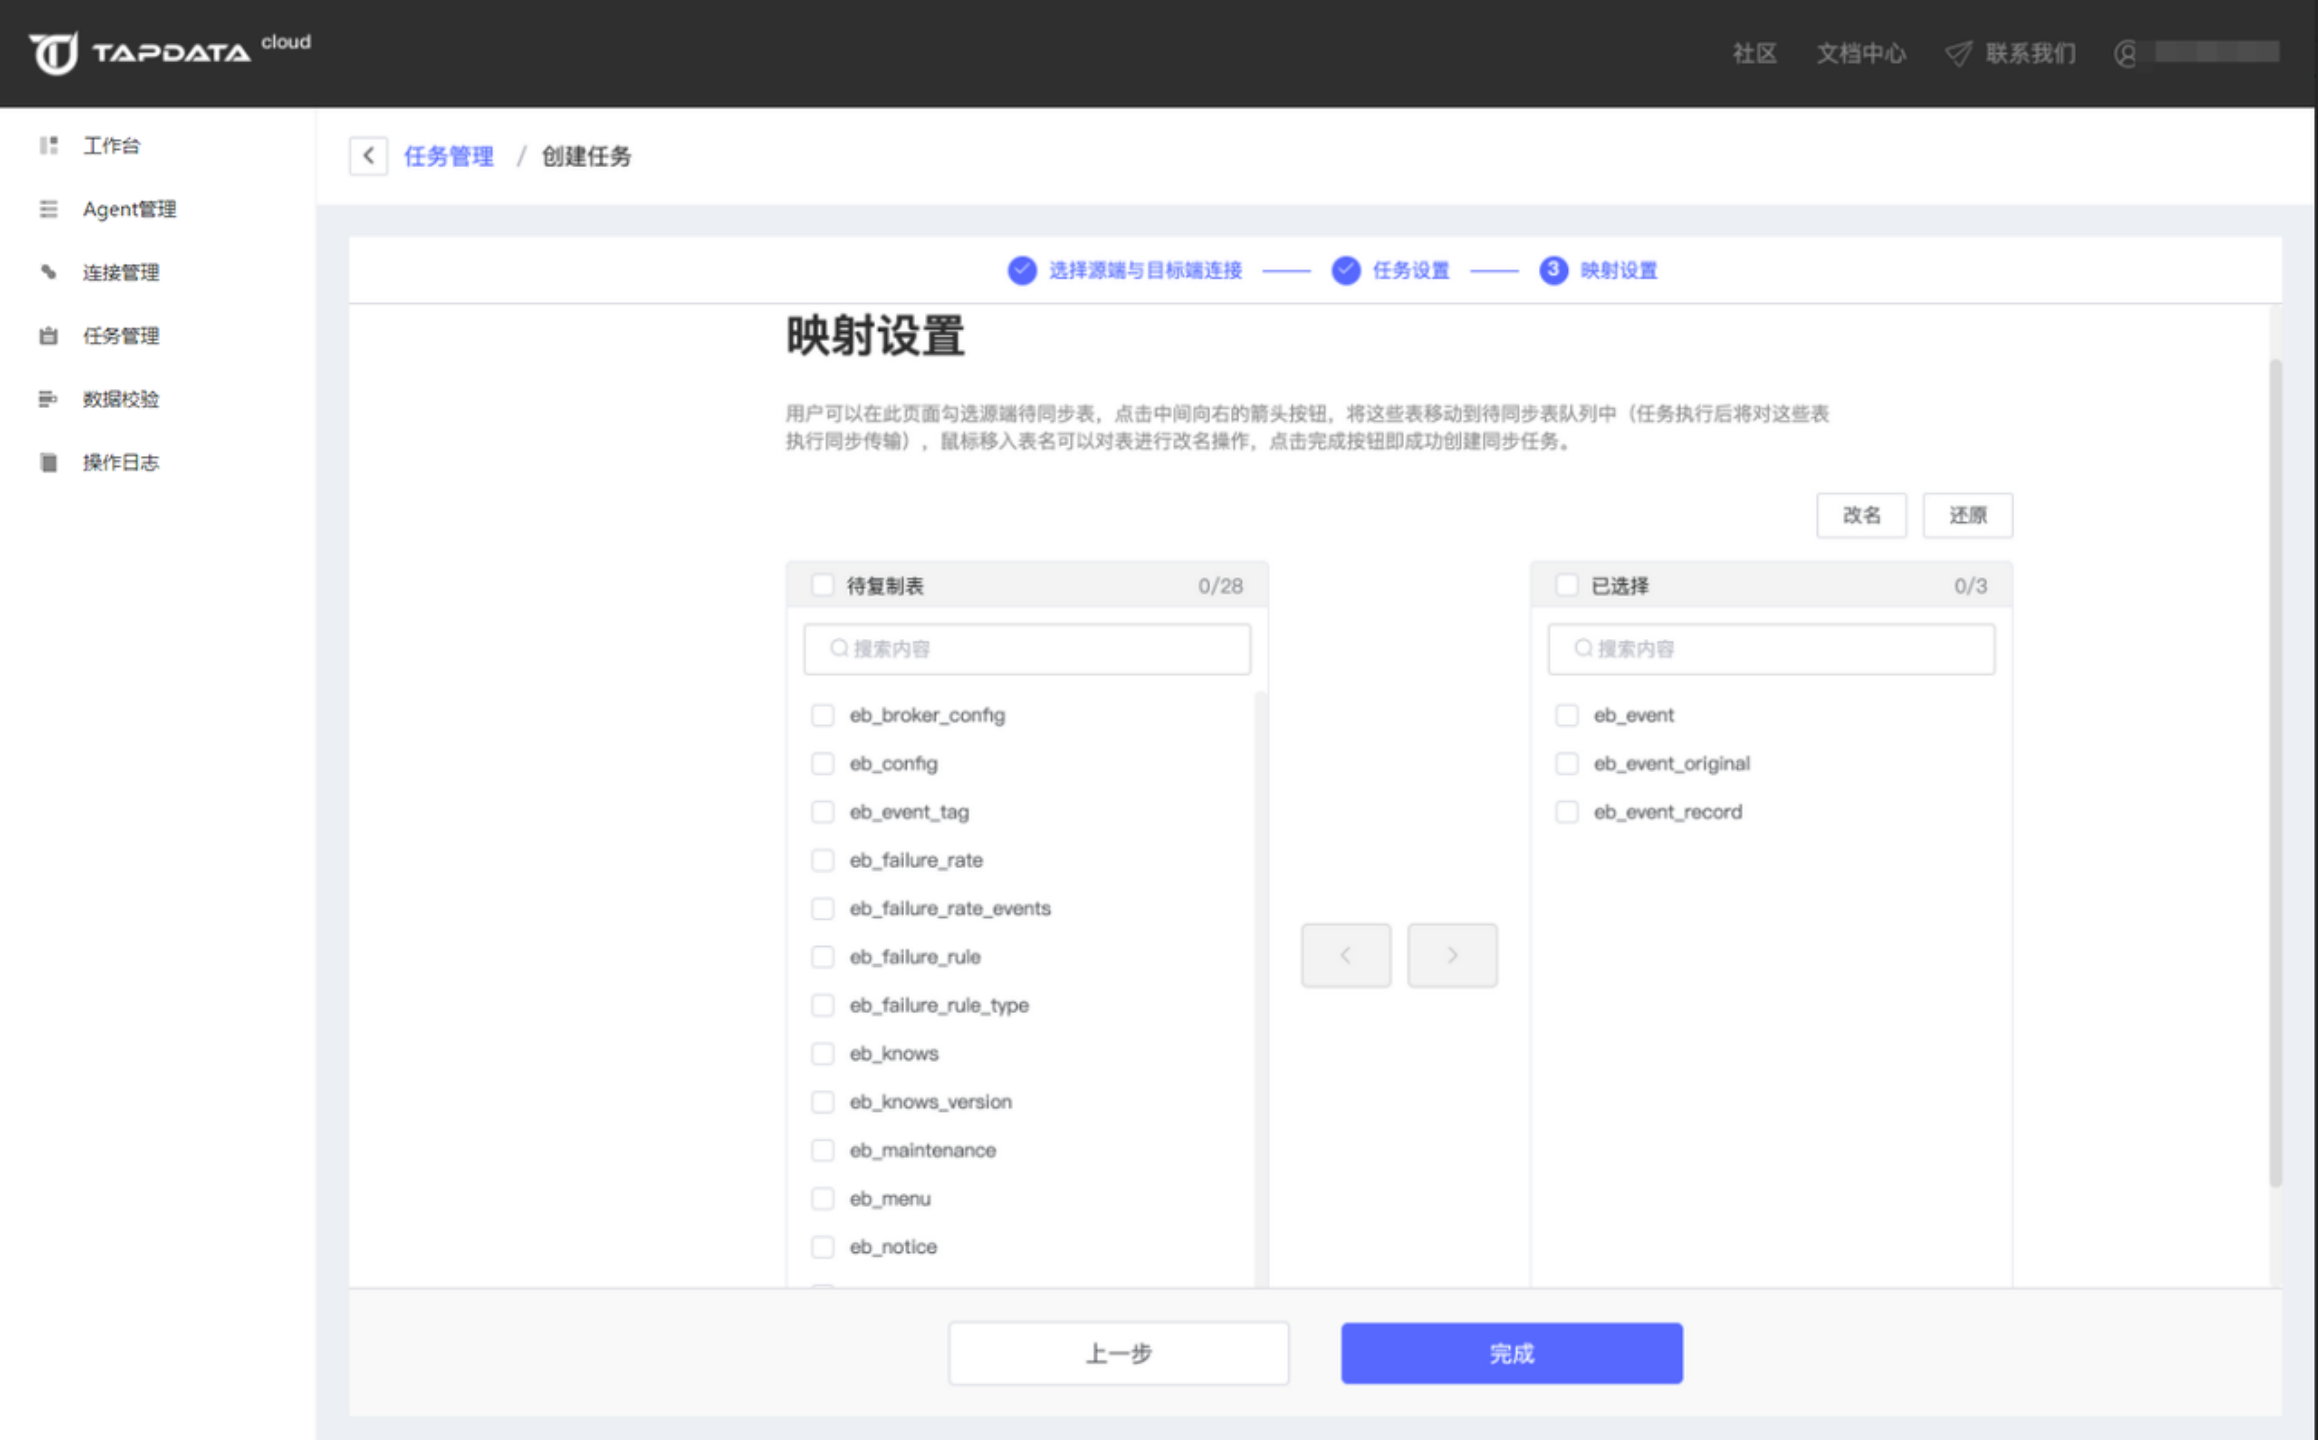Click the Agent管理 sidebar icon

(48, 209)
